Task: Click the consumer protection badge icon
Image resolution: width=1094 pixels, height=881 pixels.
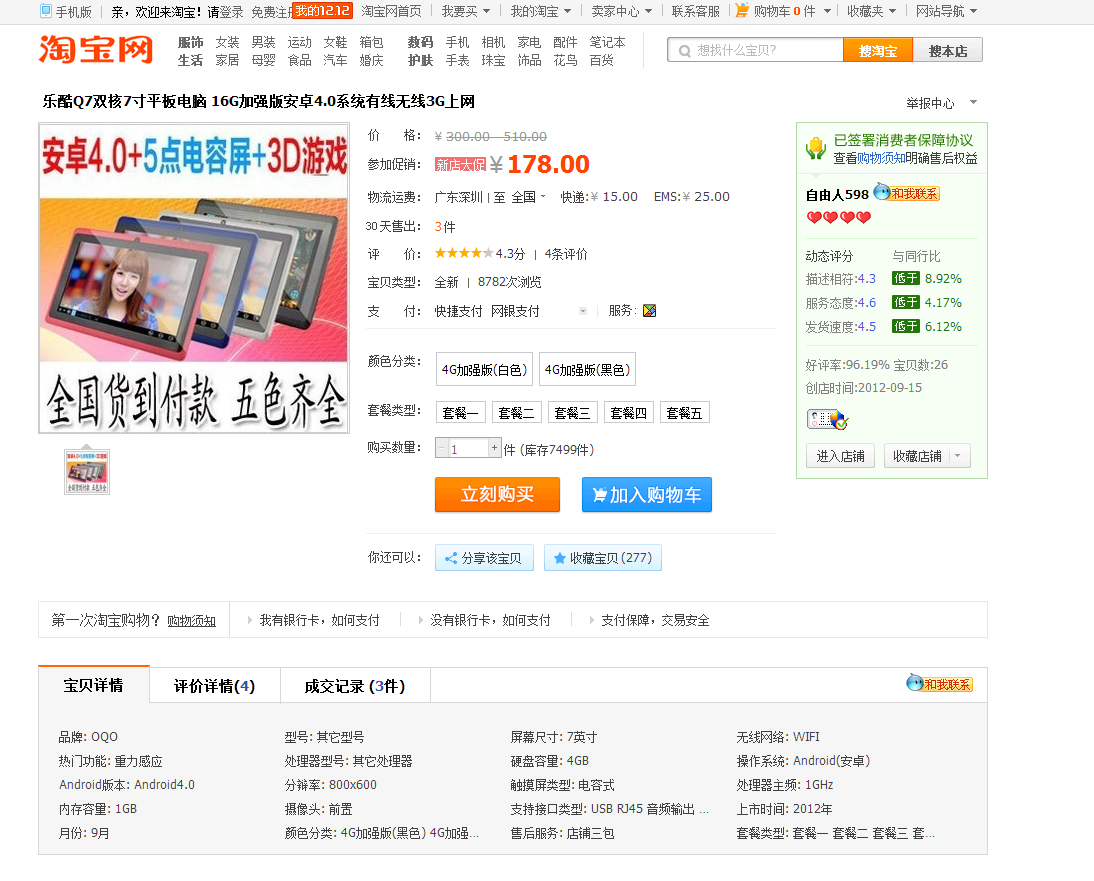Action: click(816, 148)
